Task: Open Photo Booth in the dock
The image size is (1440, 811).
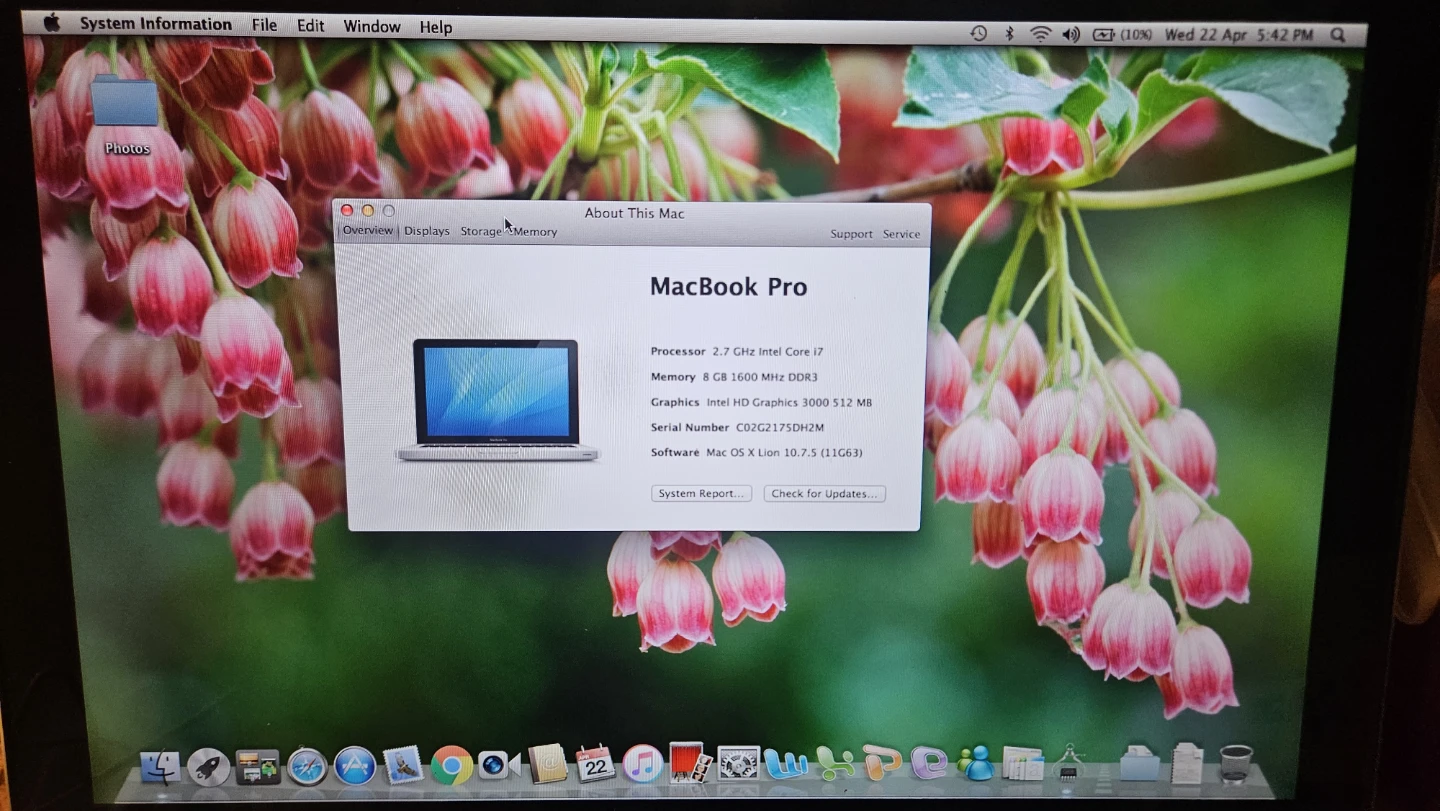Action: click(690, 763)
